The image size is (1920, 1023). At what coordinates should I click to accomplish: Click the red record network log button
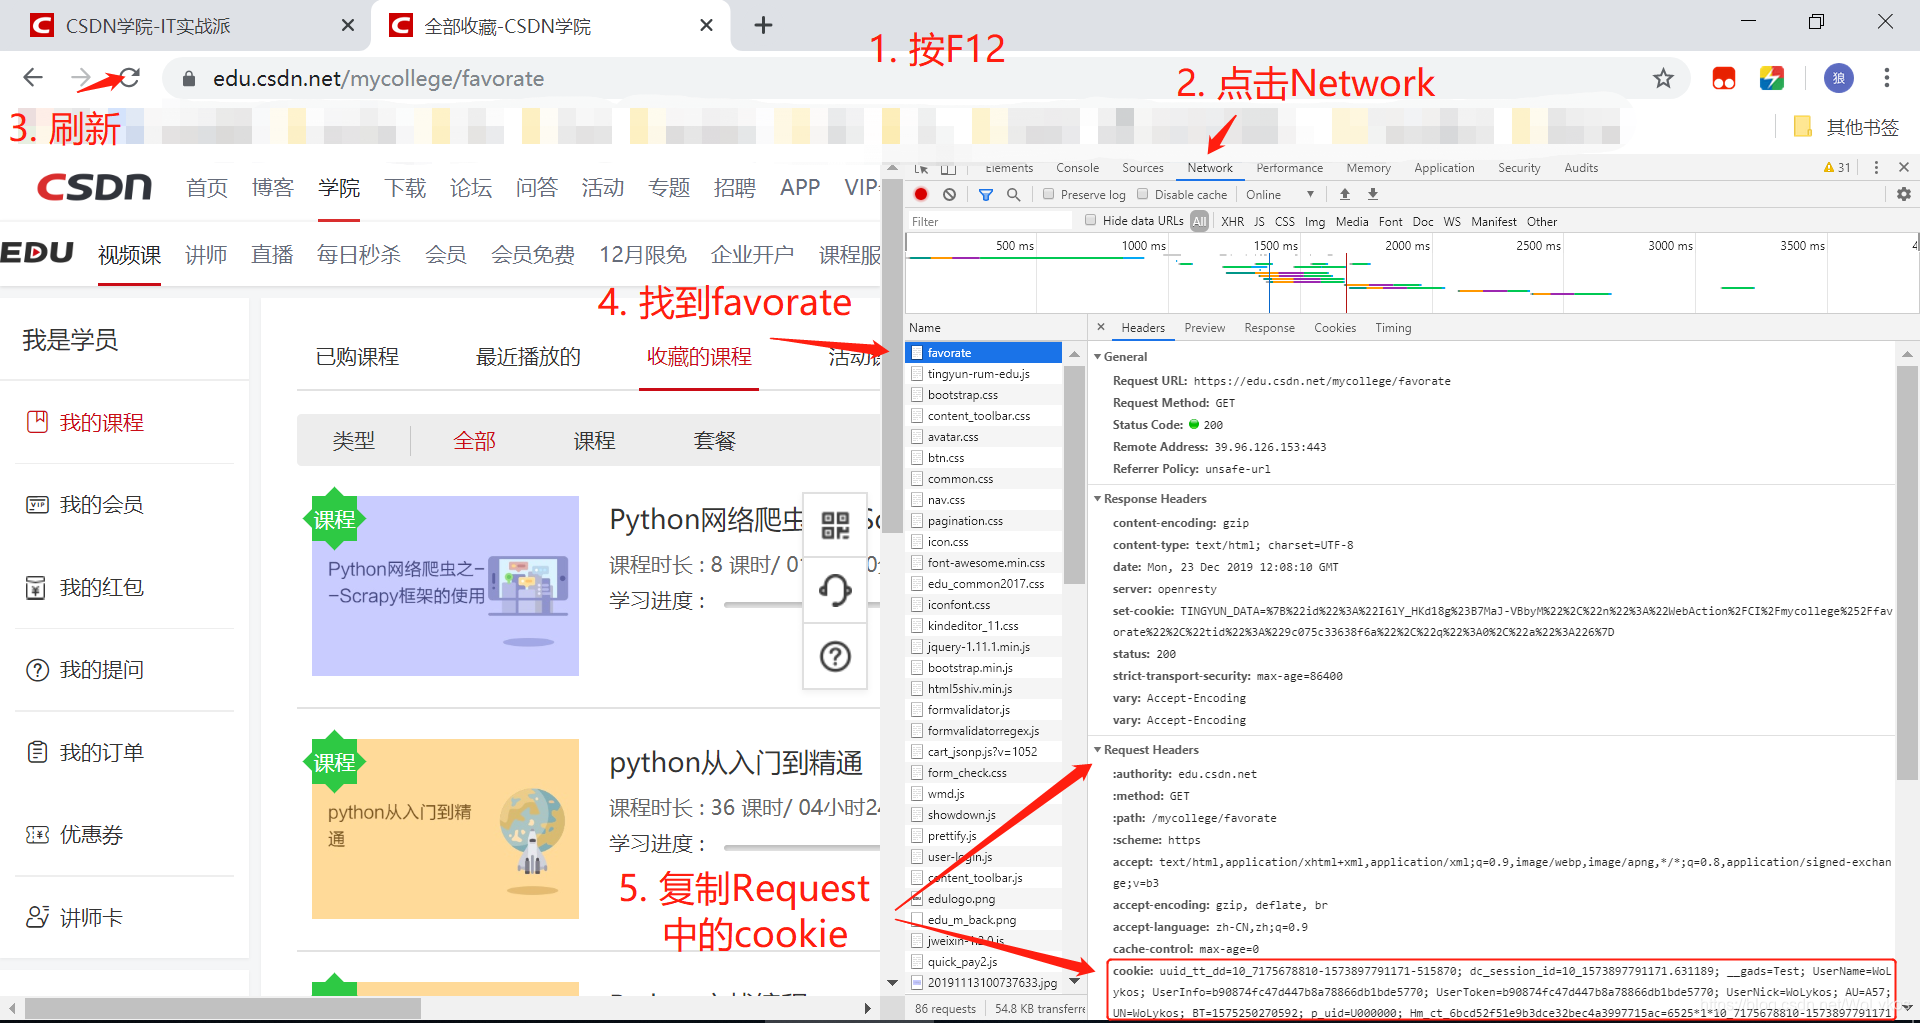pos(921,194)
